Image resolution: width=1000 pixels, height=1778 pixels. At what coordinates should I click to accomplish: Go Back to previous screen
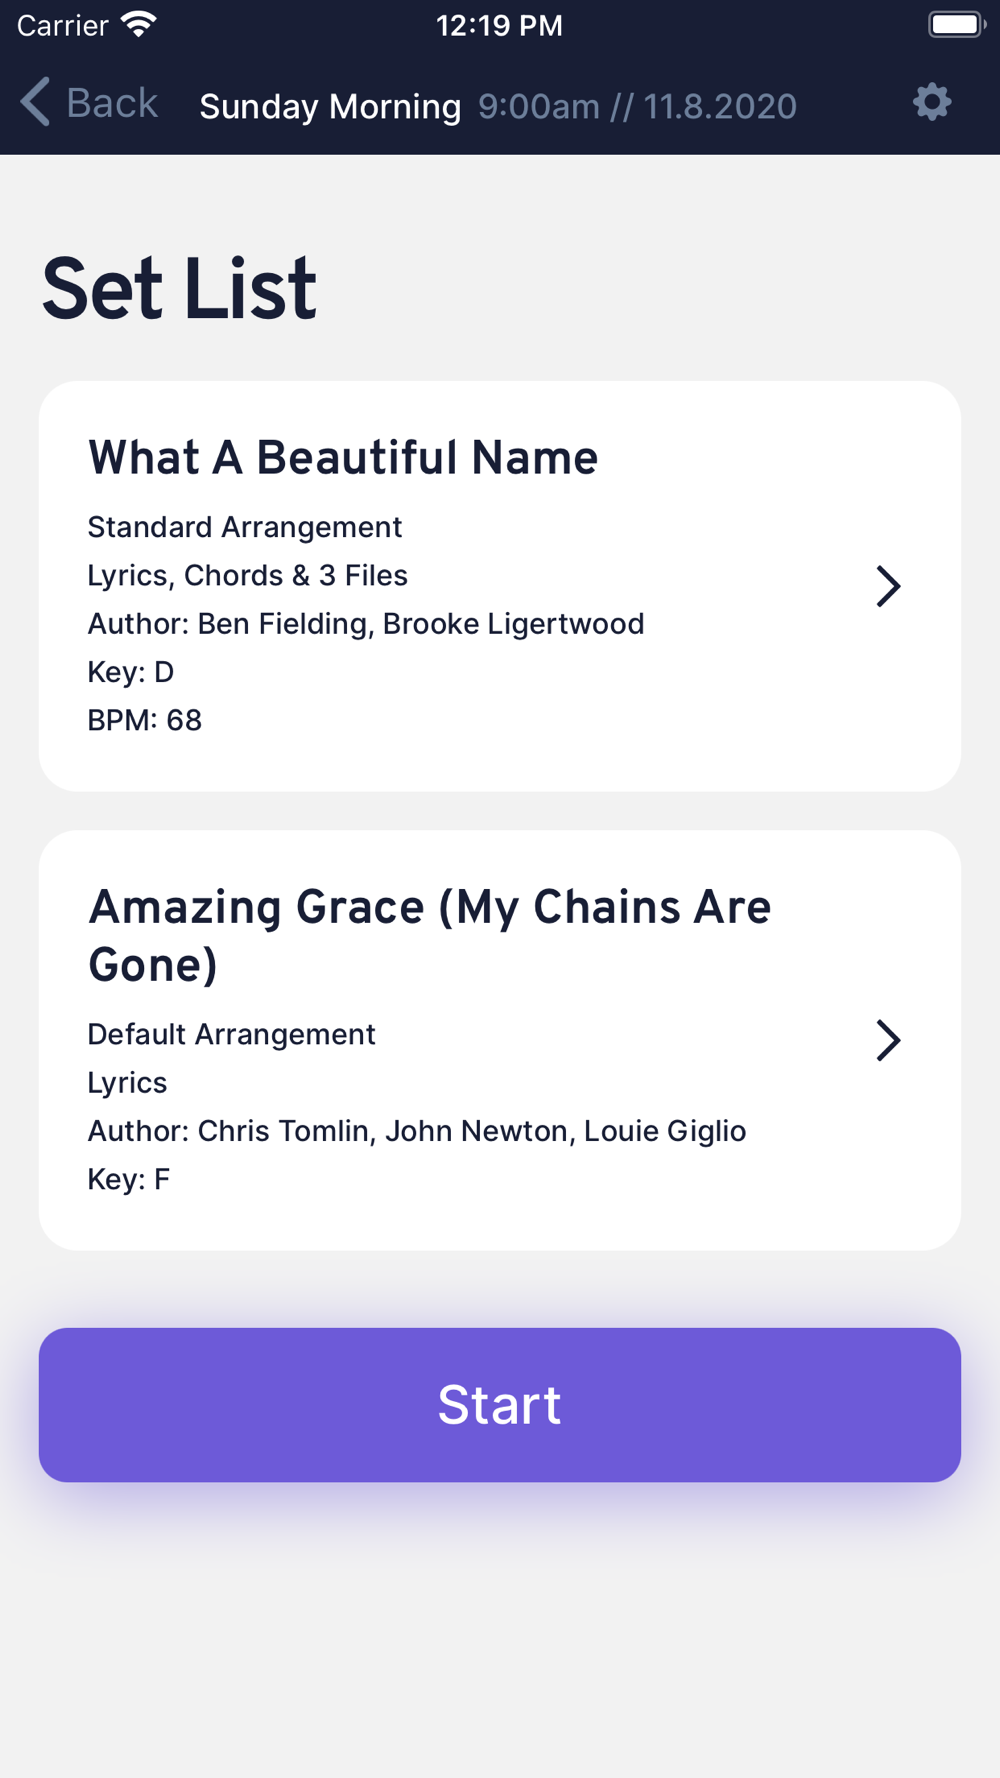(89, 103)
